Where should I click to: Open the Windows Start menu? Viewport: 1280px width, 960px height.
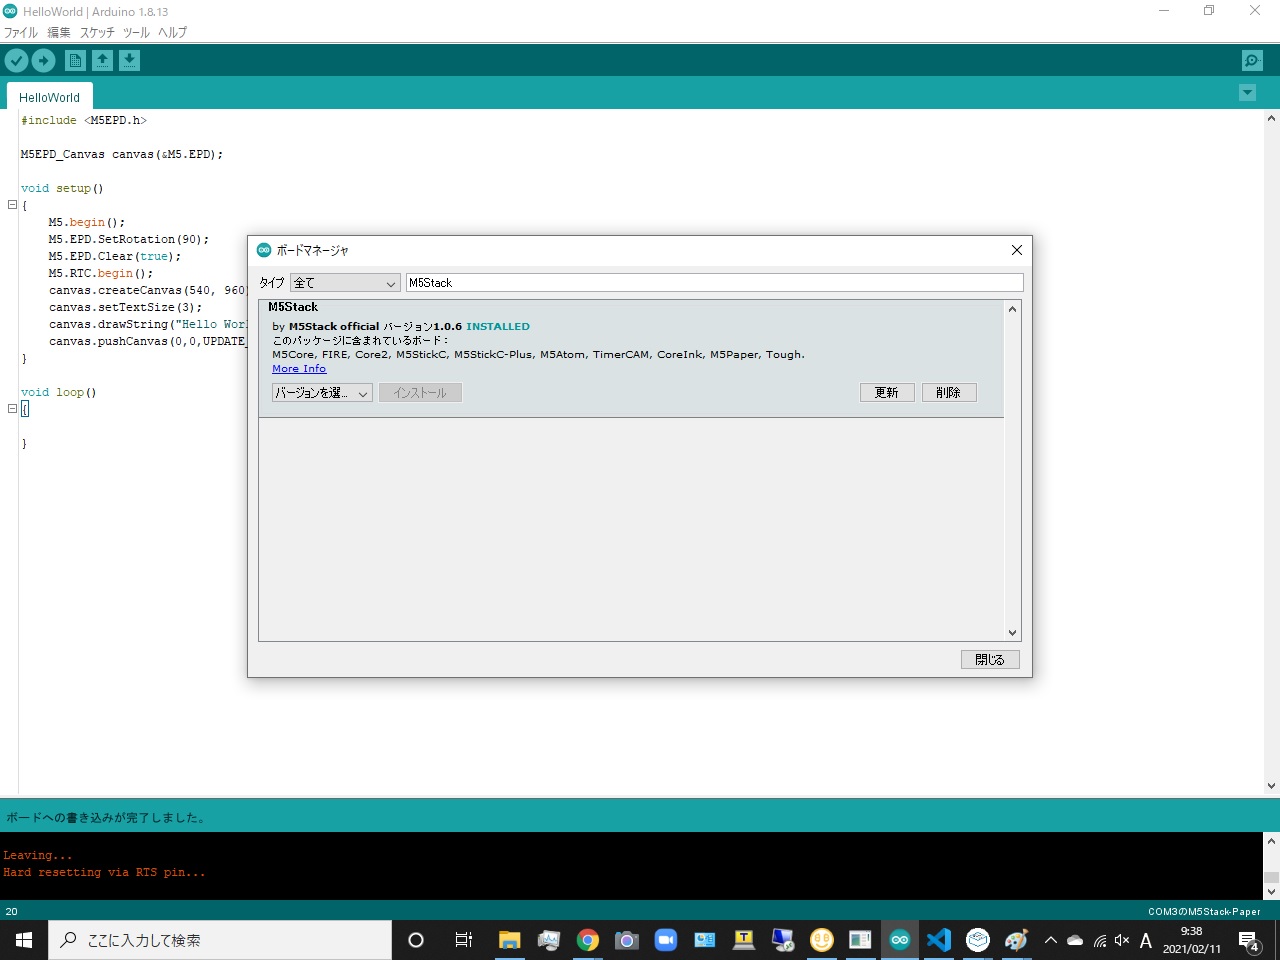[x=24, y=940]
